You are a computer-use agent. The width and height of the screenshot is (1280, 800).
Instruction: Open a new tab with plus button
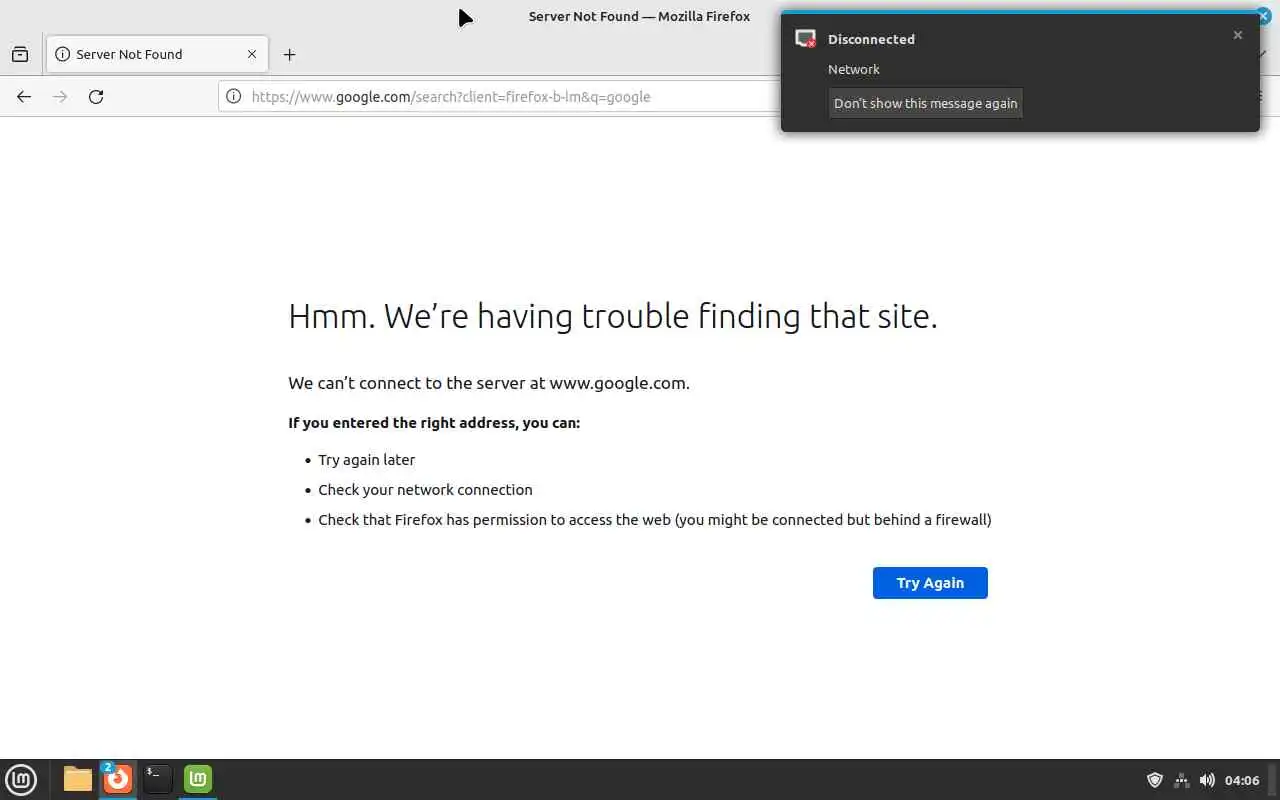click(289, 55)
